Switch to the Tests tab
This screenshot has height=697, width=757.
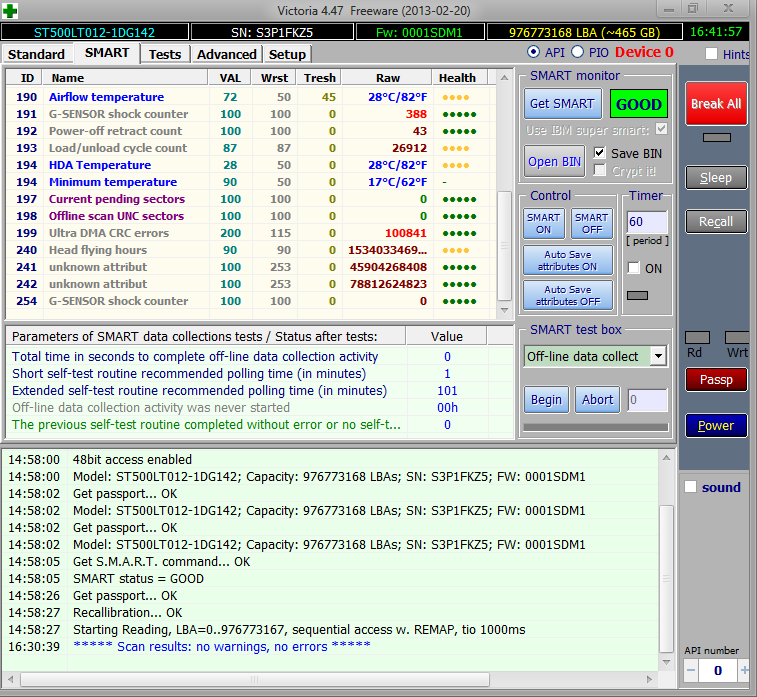pyautogui.click(x=165, y=54)
